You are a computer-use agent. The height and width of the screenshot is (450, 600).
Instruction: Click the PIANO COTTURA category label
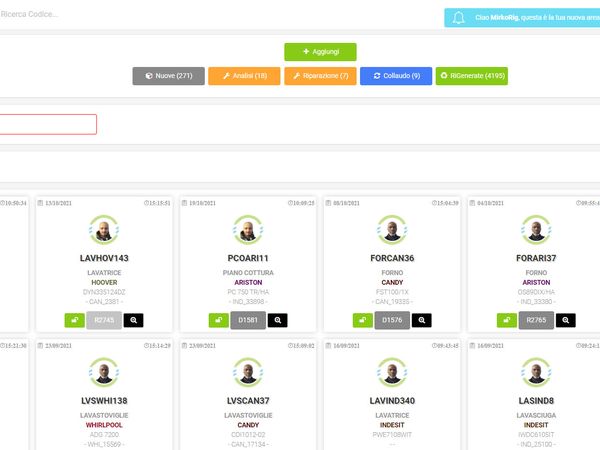[248, 273]
